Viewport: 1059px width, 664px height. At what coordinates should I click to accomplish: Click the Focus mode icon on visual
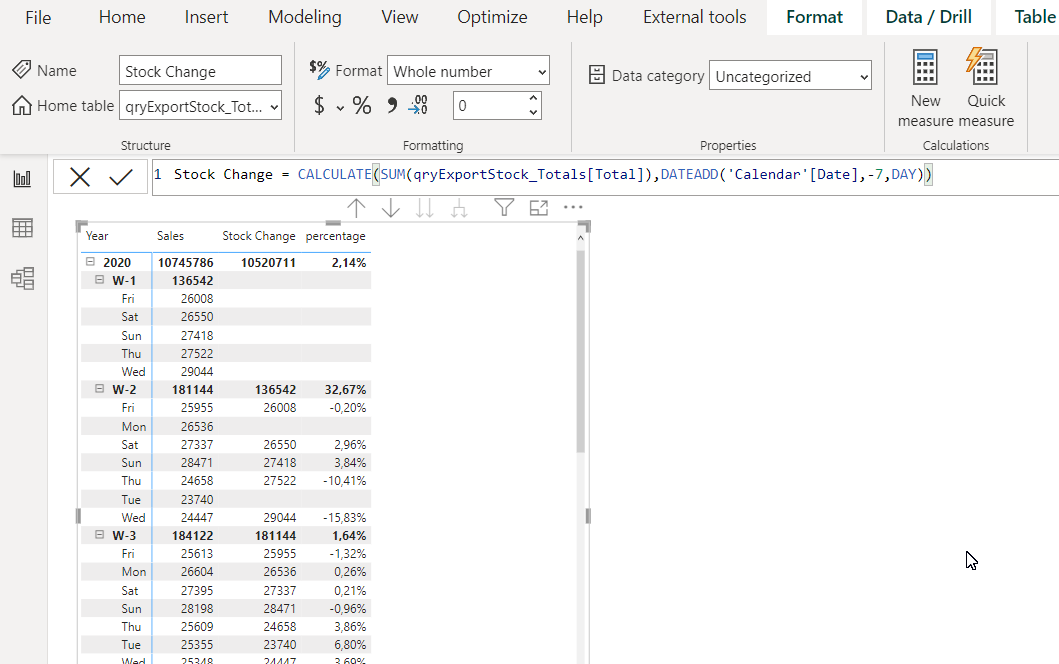[x=538, y=208]
